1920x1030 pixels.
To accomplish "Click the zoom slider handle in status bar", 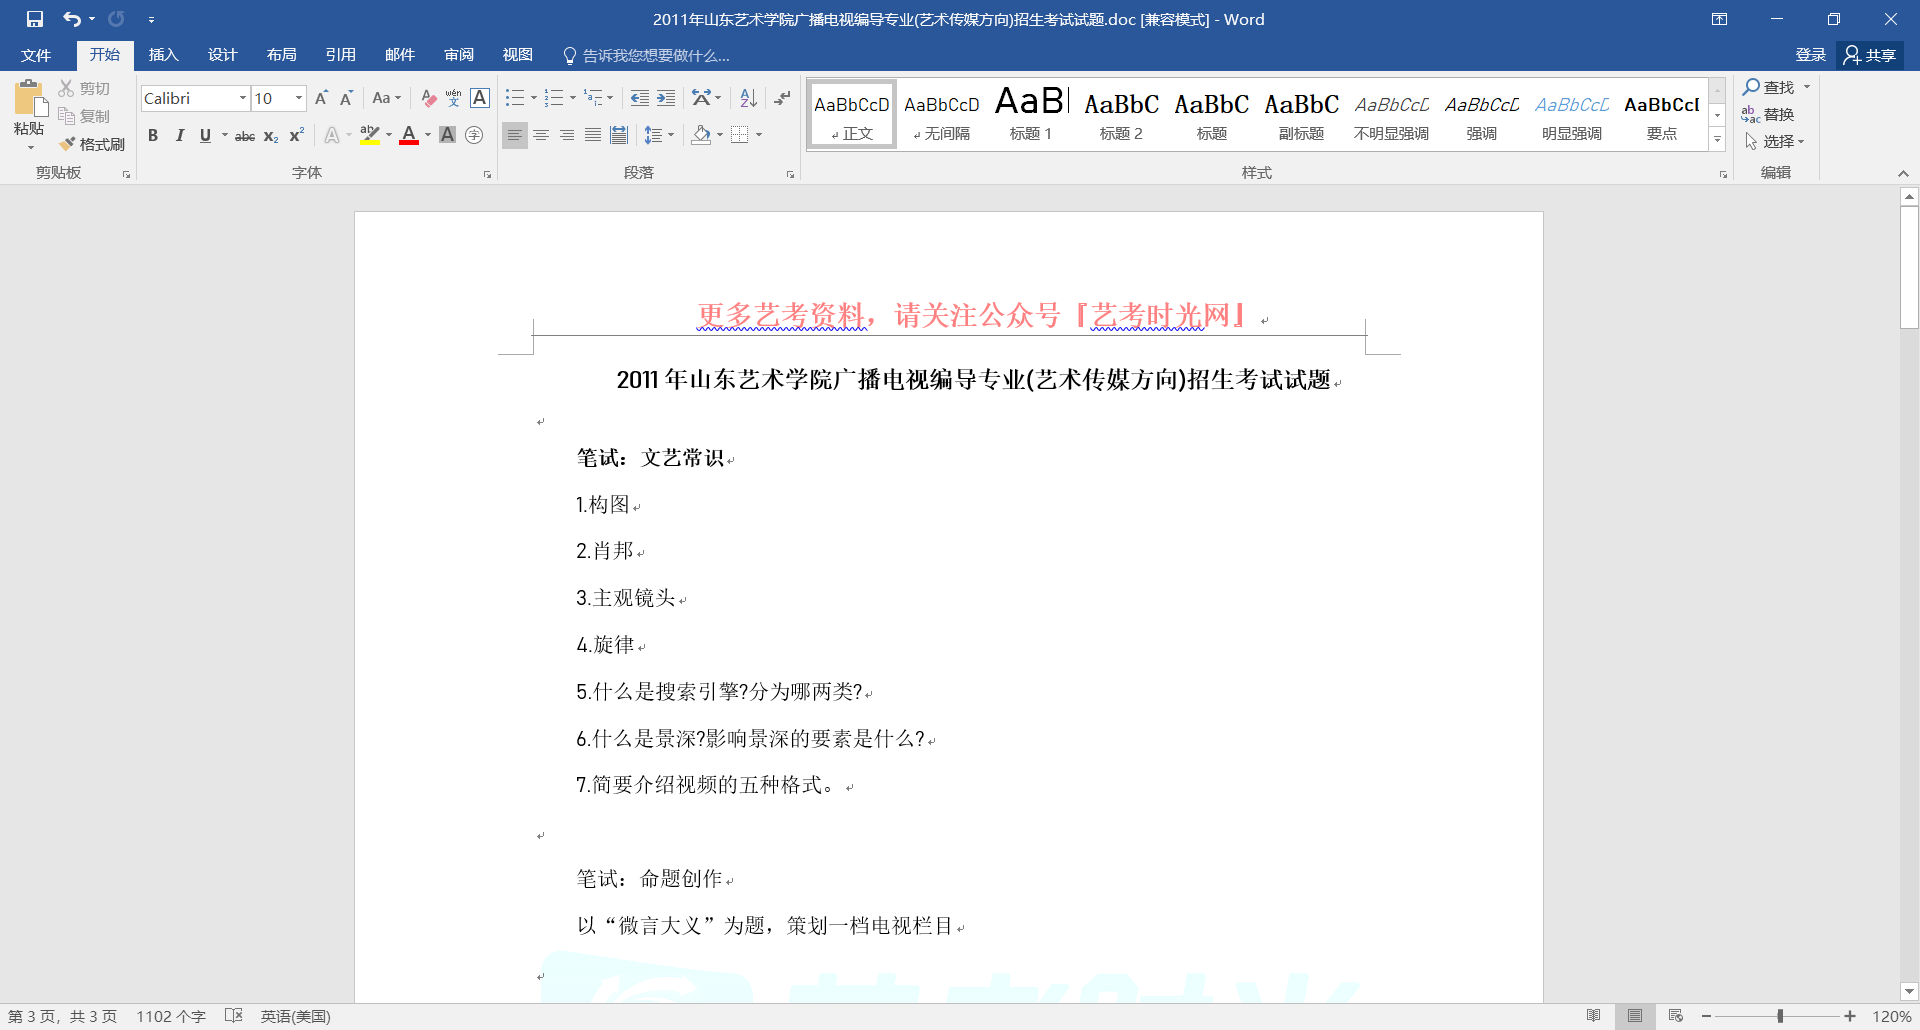I will pos(1780,1016).
